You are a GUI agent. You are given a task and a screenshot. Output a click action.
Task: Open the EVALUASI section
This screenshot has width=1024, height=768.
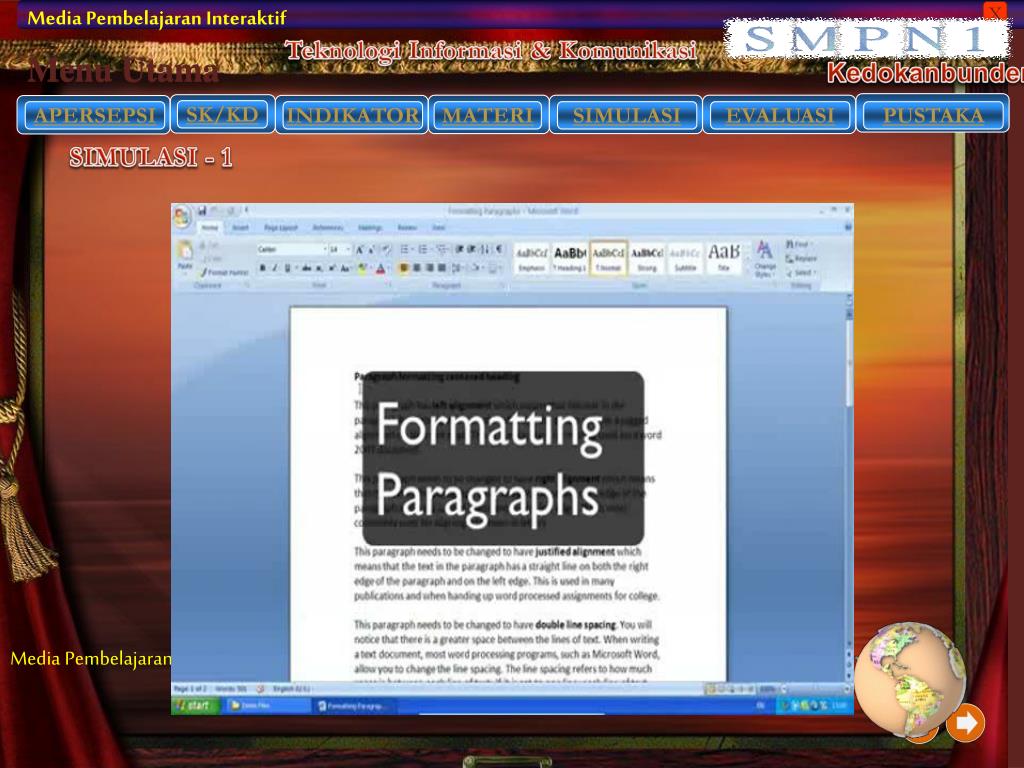pyautogui.click(x=780, y=115)
